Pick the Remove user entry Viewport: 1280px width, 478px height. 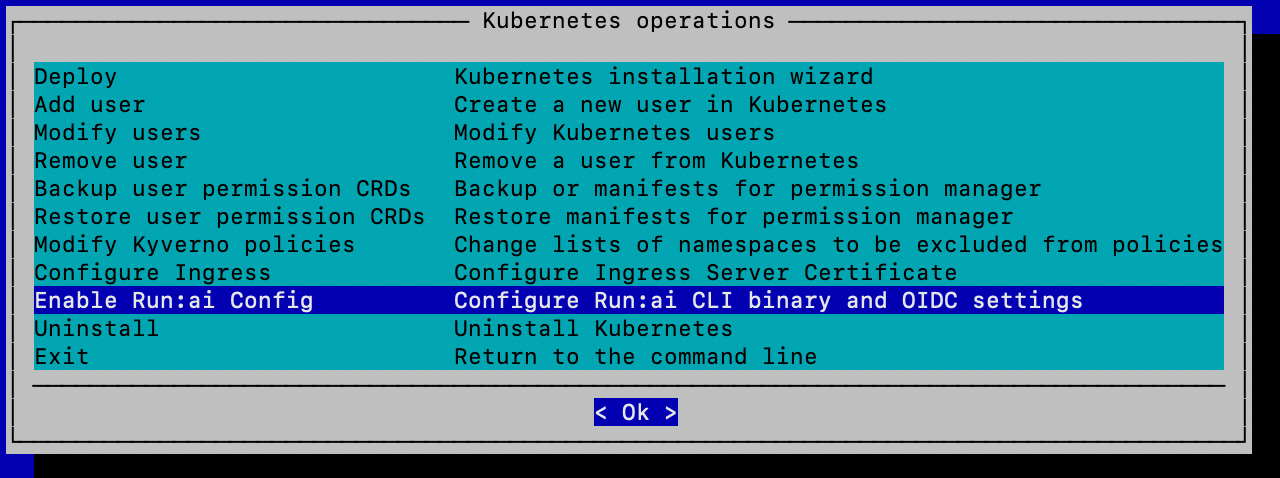111,161
